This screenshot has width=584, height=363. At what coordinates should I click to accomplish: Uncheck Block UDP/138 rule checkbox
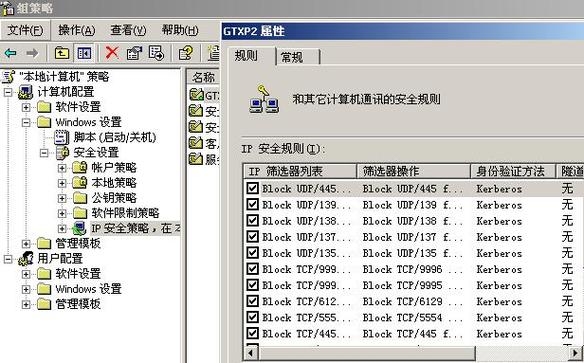252,220
